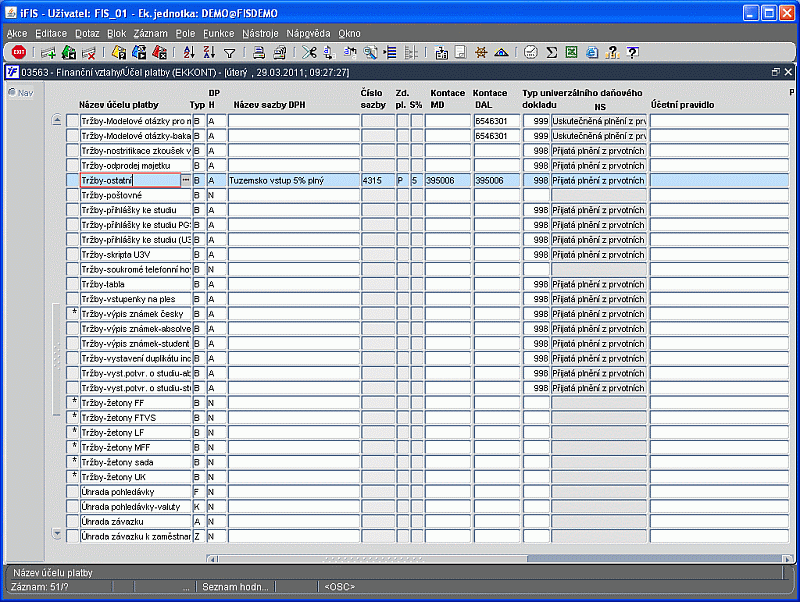The image size is (800, 602).
Task: Click the red EXIT toolbar icon
Action: pos(18,52)
